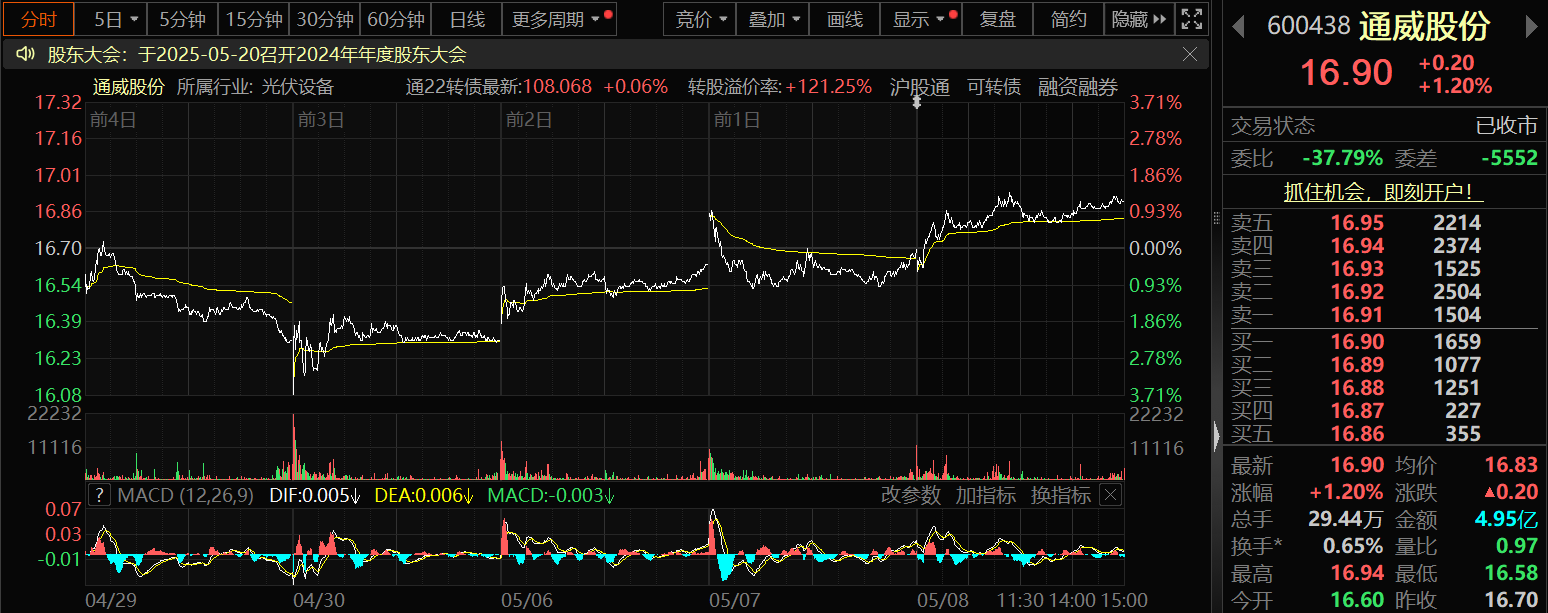Click the 通威股份 stock name in header
1548x613 pixels.
pos(1424,26)
